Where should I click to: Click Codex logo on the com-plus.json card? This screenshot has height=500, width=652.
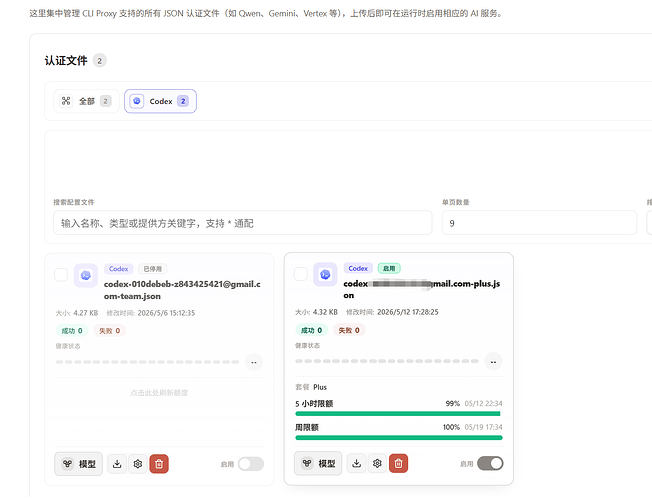[325, 275]
